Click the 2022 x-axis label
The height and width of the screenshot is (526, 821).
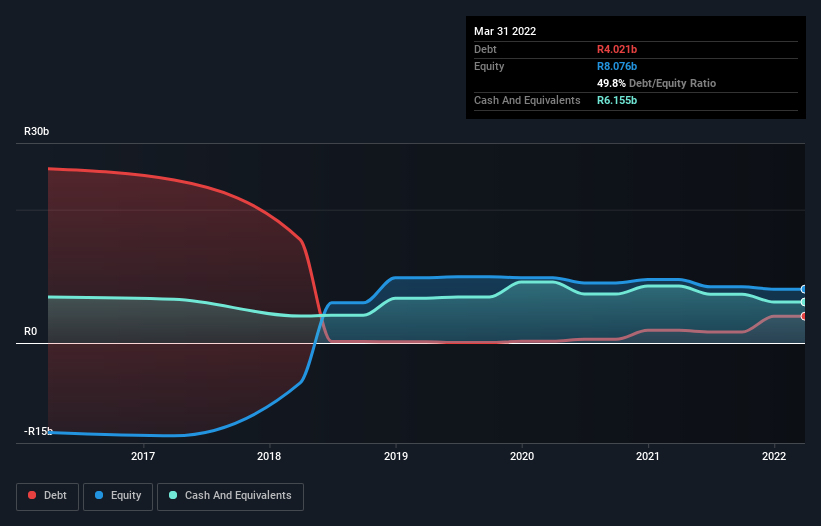[774, 456]
